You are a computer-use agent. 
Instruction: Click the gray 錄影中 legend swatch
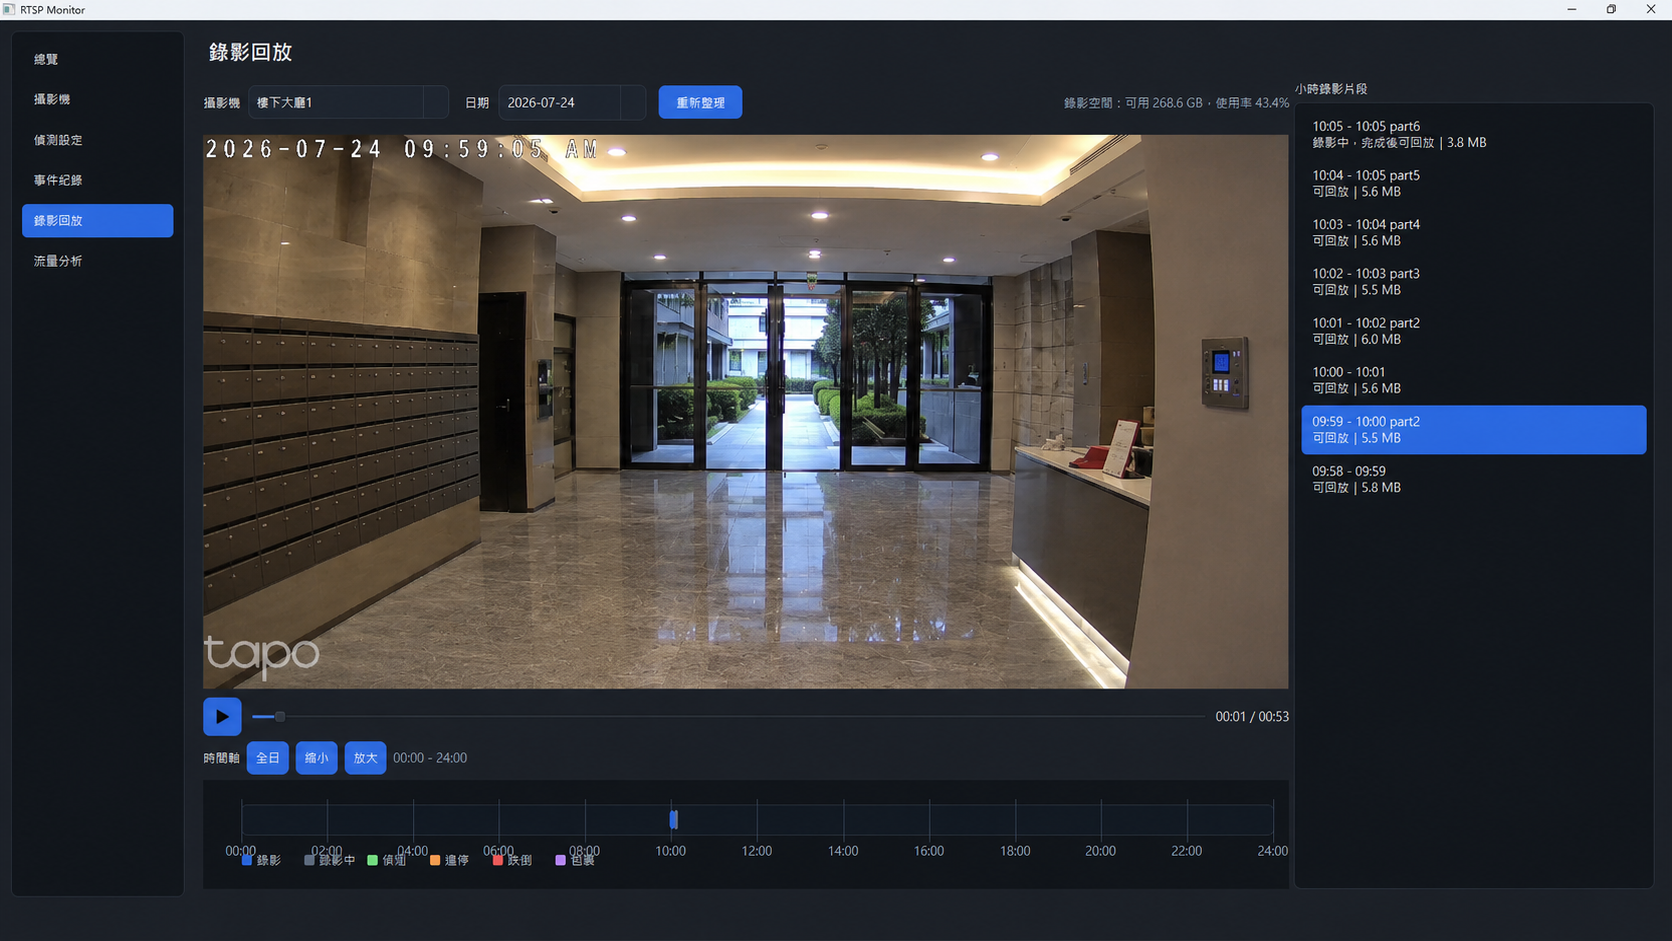(x=309, y=860)
